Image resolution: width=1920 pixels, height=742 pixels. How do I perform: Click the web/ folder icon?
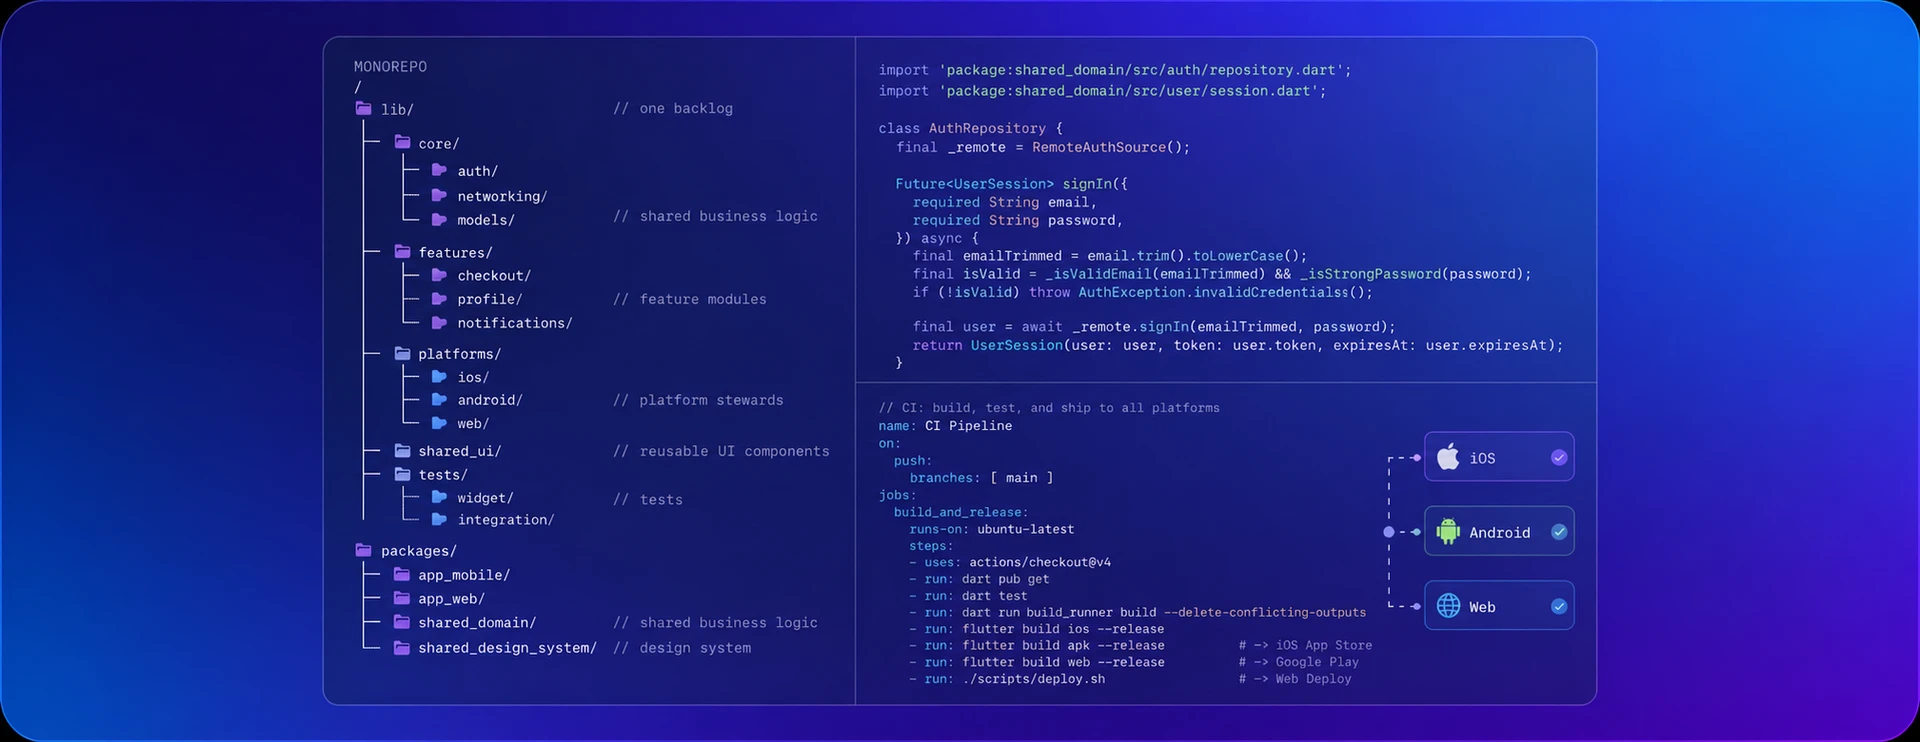(439, 423)
